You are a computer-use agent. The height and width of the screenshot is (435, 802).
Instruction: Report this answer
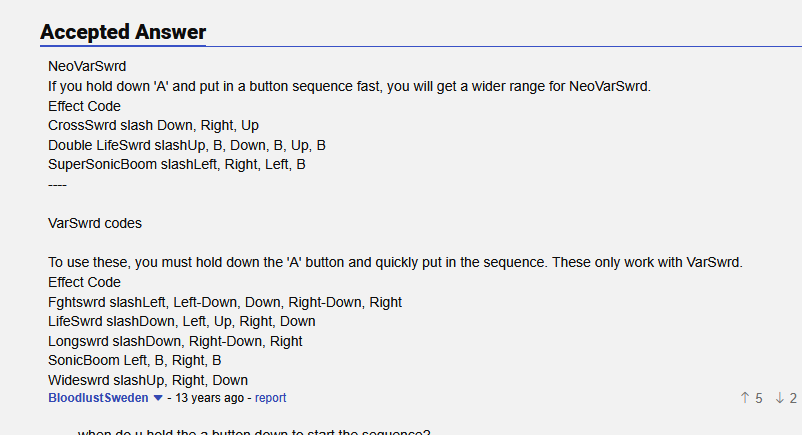coord(270,398)
